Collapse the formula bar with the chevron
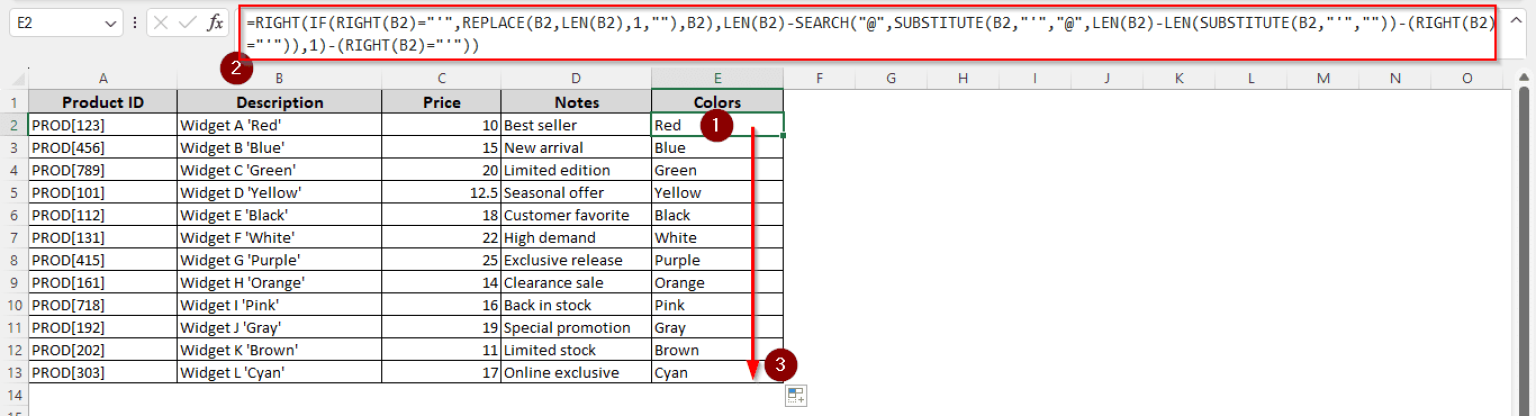This screenshot has height=416, width=1536. (x=1515, y=22)
